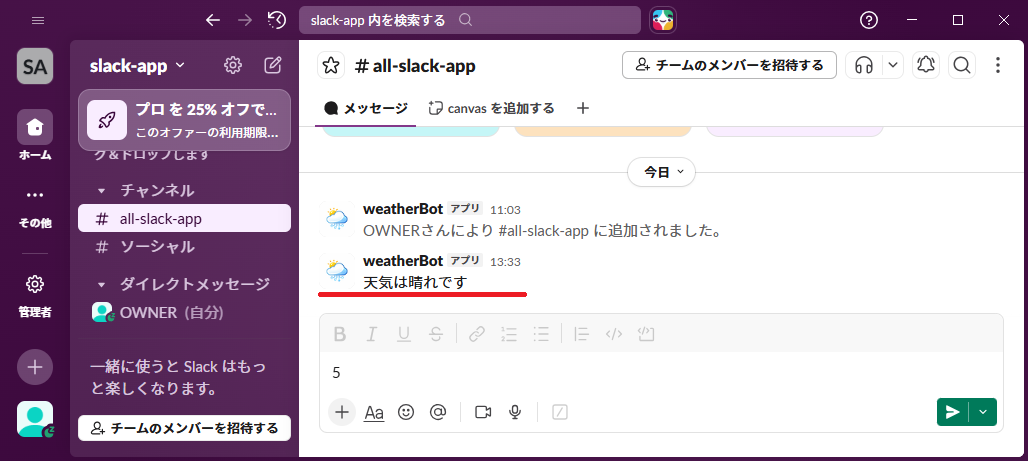Toggle blockquote formatting
Image resolution: width=1028 pixels, height=461 pixels.
tap(582, 334)
